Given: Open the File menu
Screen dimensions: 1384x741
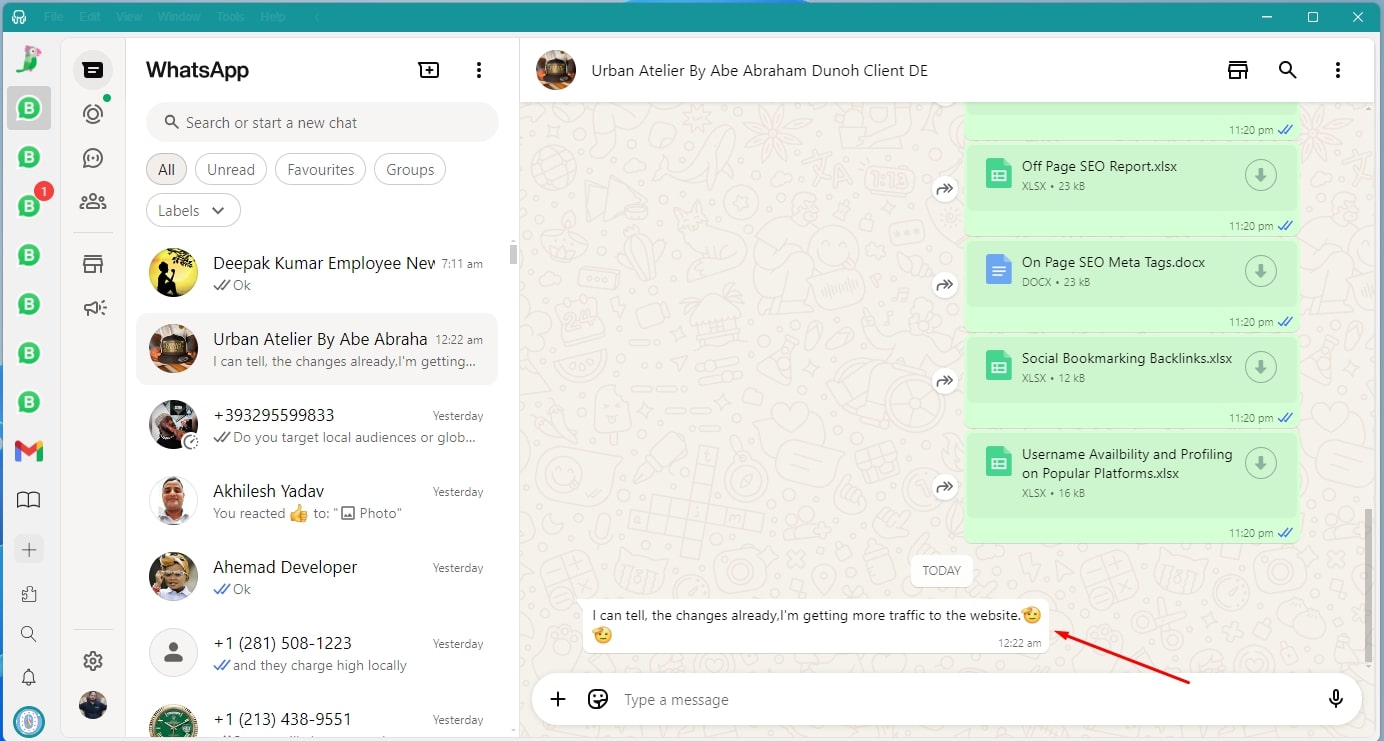Looking at the screenshot, I should pos(54,17).
